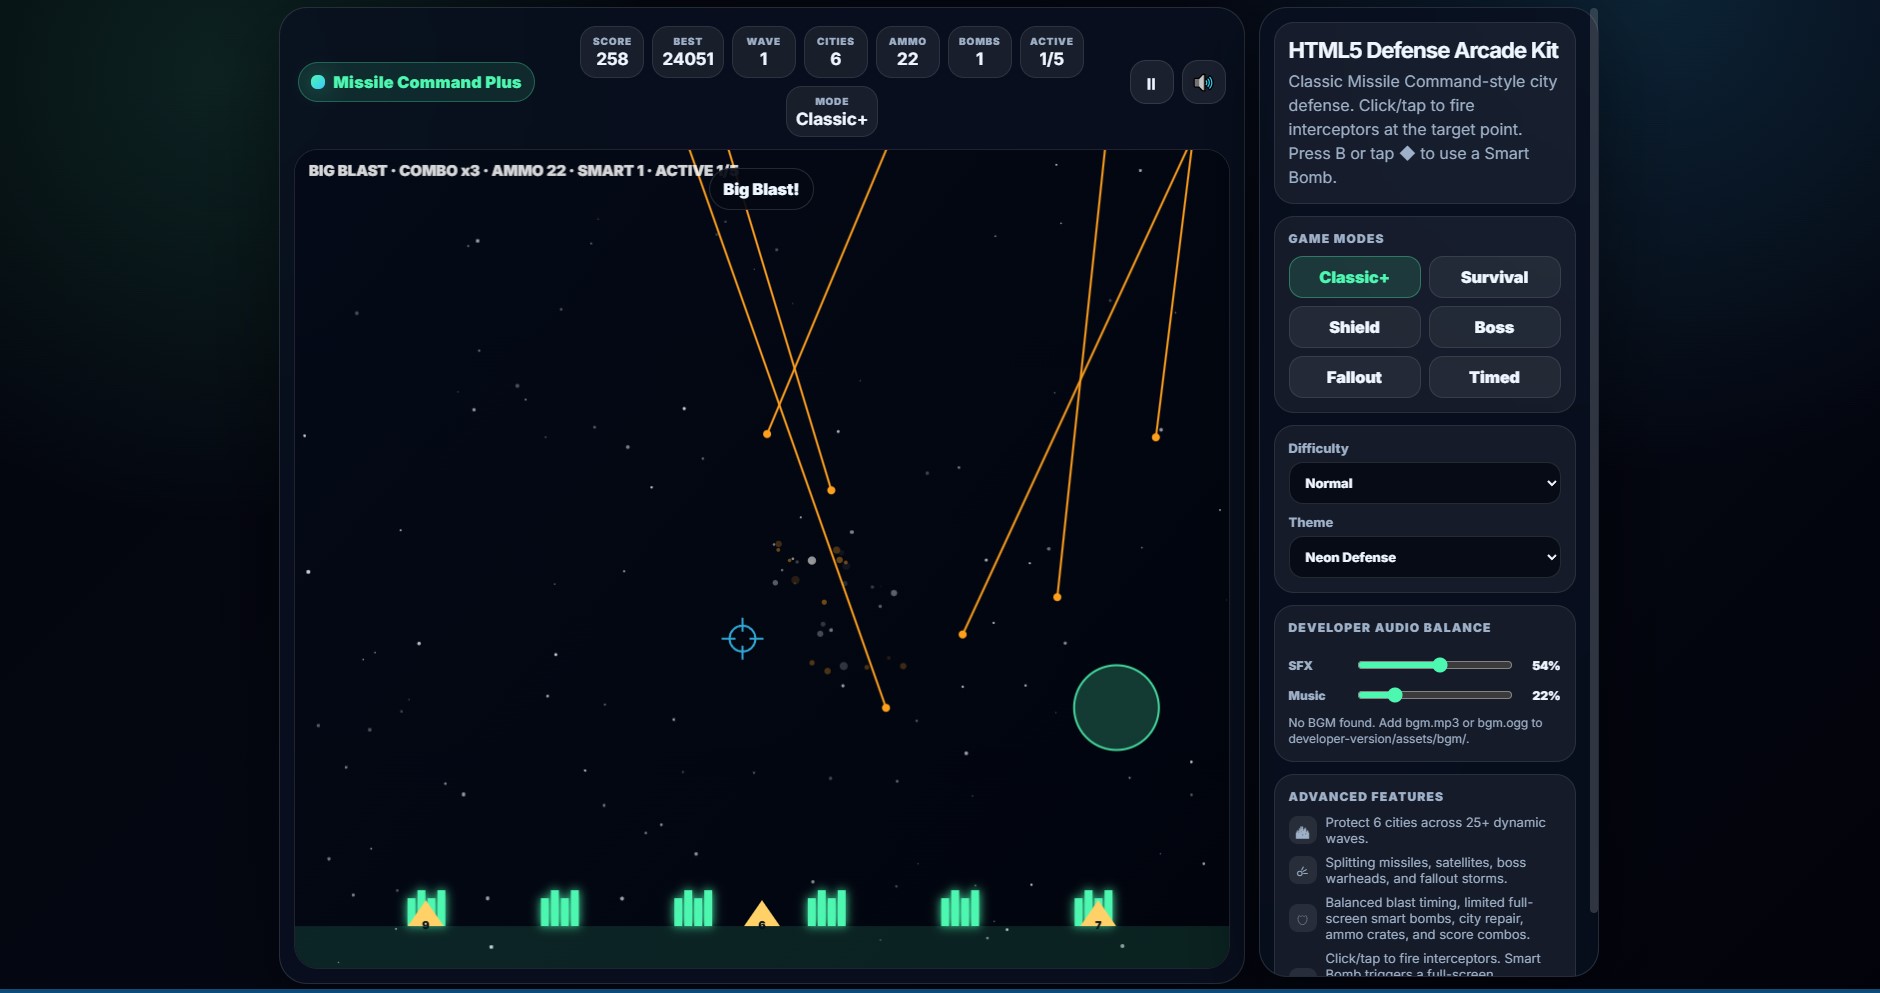Click the Big Blast! popup label
1880x993 pixels.
coord(761,189)
